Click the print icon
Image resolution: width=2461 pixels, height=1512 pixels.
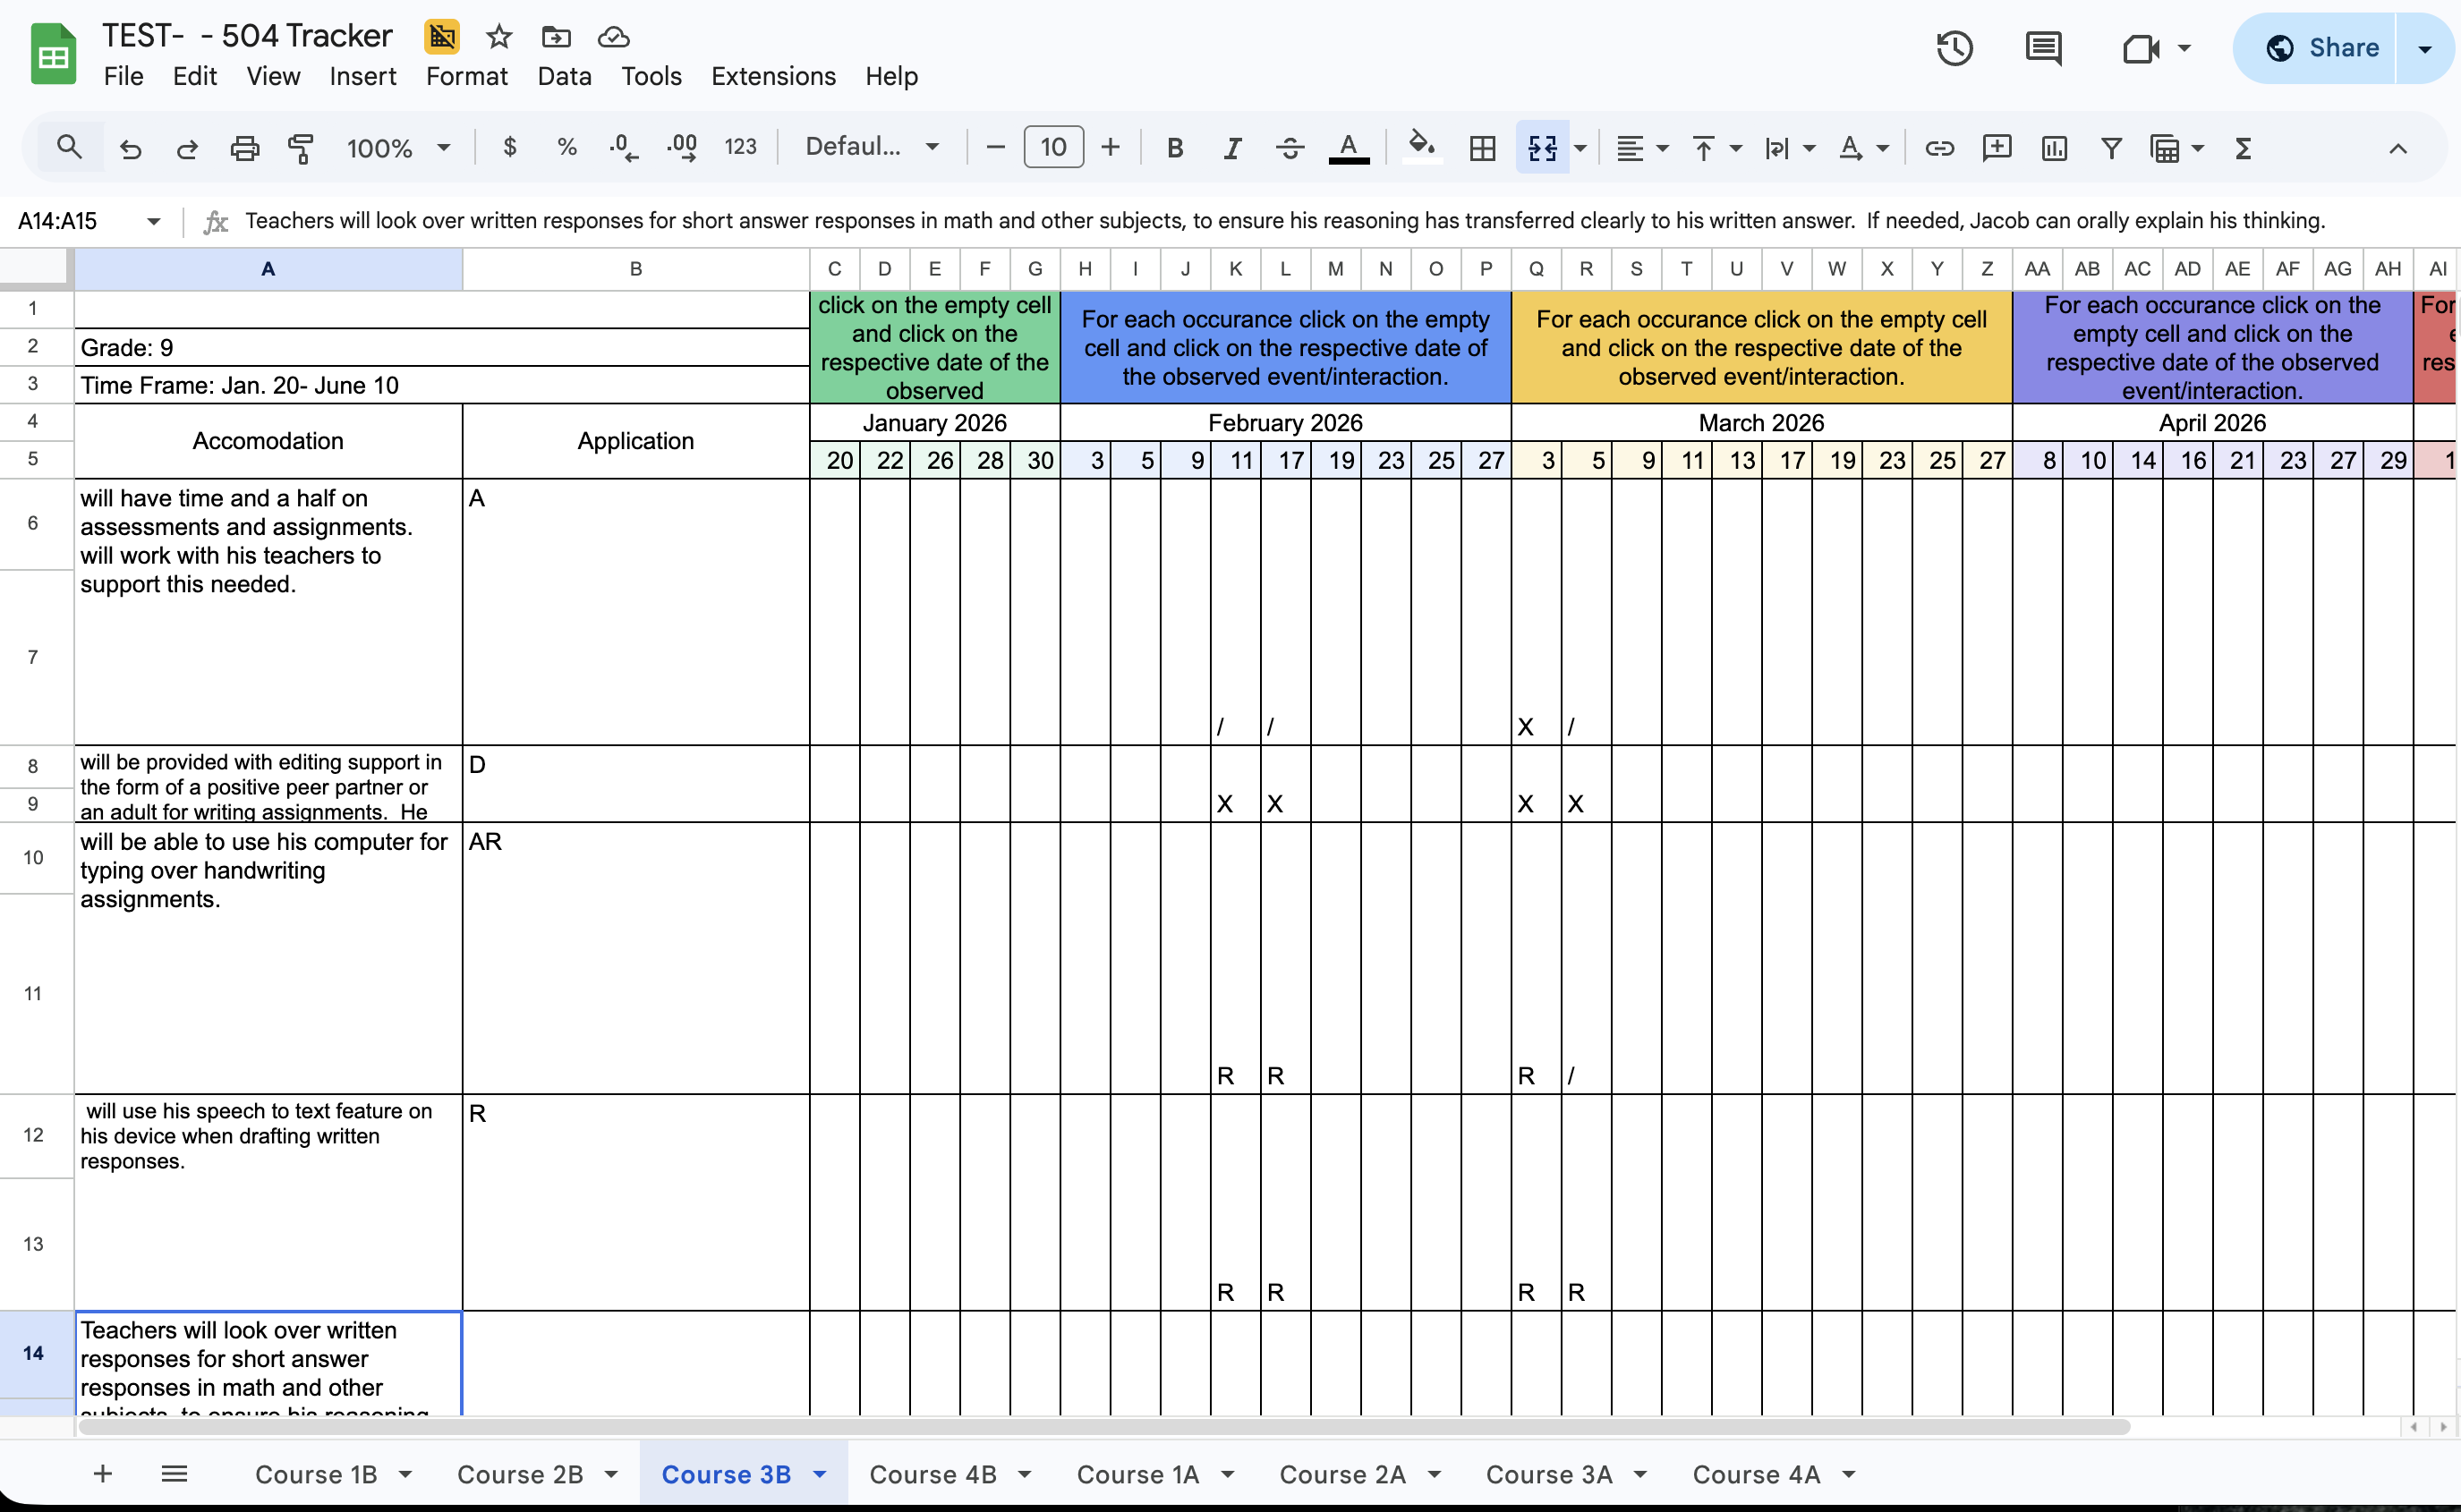click(x=244, y=148)
